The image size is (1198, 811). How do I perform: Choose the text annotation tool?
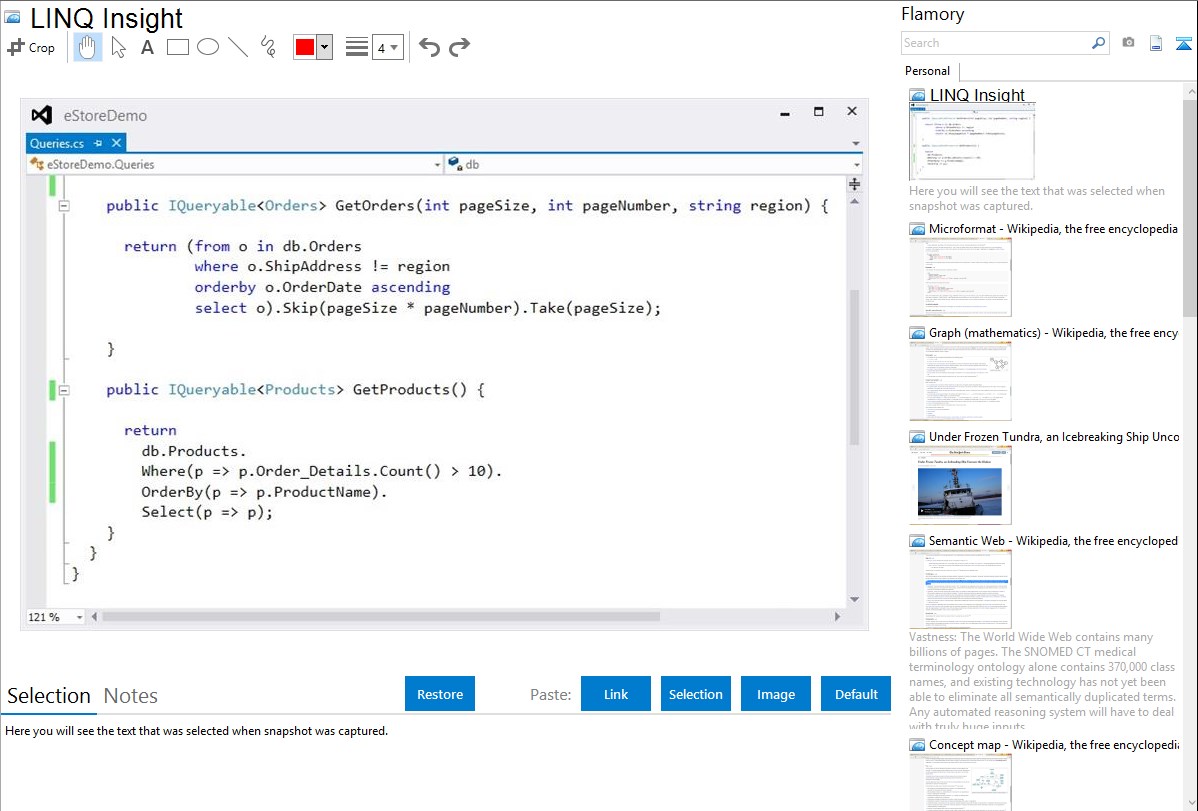tap(147, 47)
